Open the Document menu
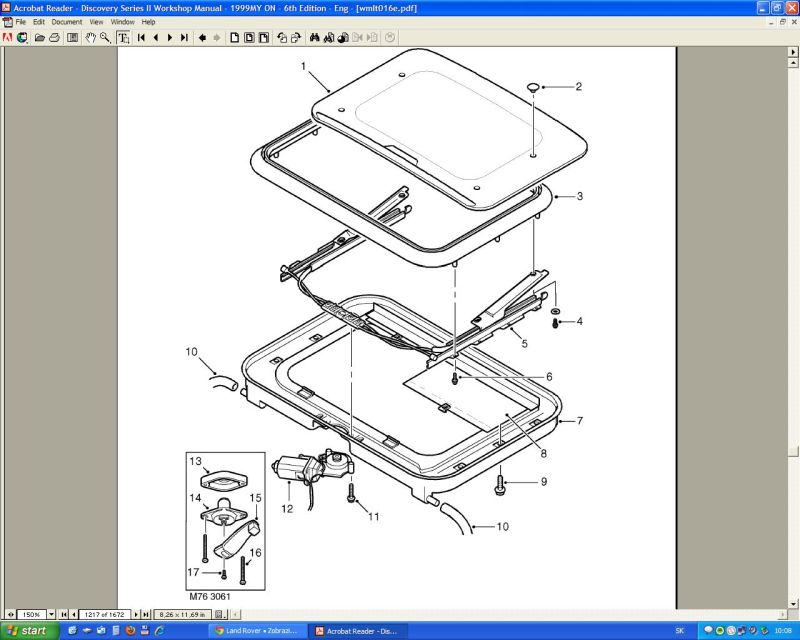The width and height of the screenshot is (800, 640). (66, 21)
